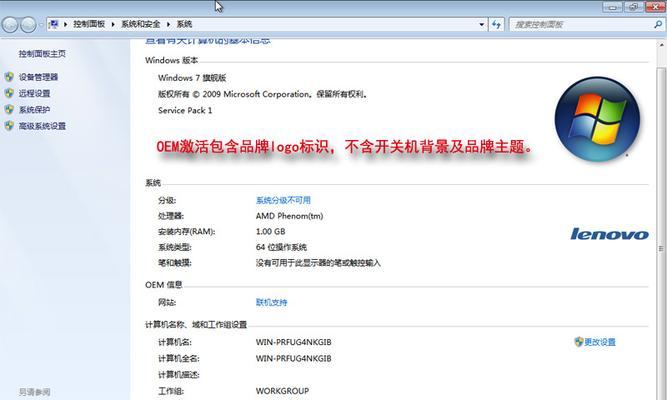Click the Windows 7 旗舰版 edition text
The image size is (667, 400).
coord(192,78)
